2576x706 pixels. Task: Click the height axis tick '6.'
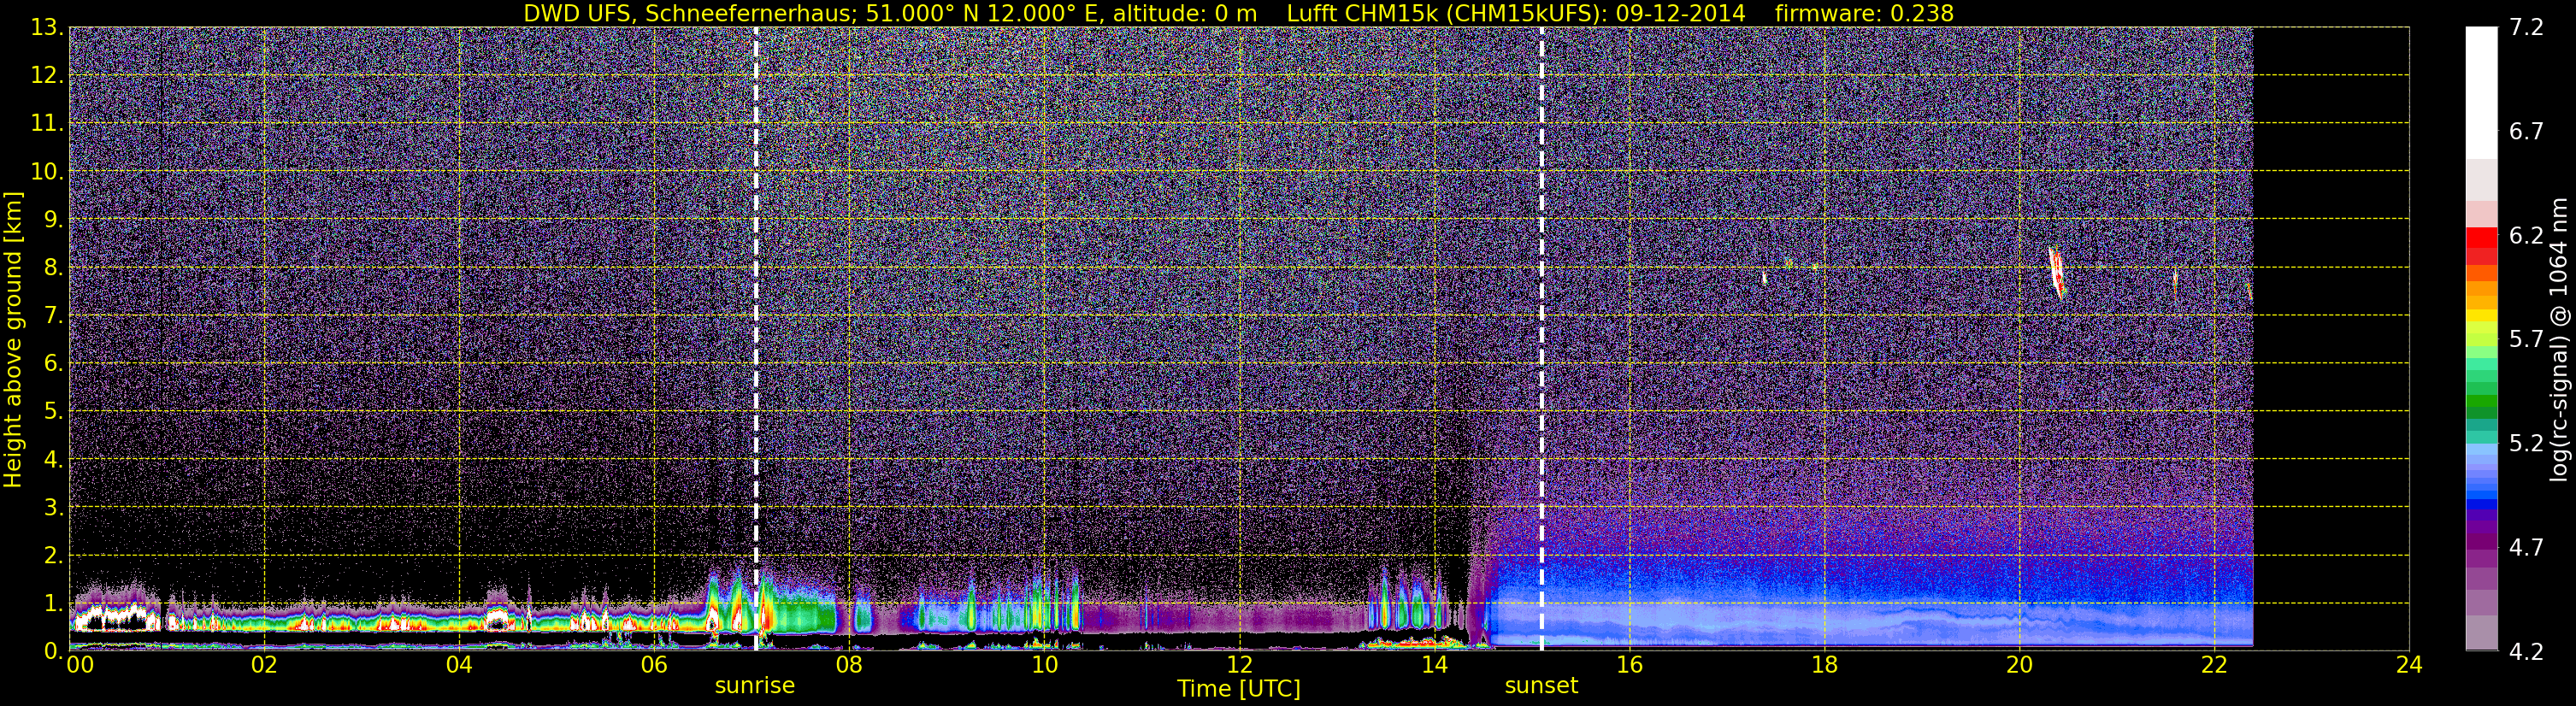[x=53, y=364]
